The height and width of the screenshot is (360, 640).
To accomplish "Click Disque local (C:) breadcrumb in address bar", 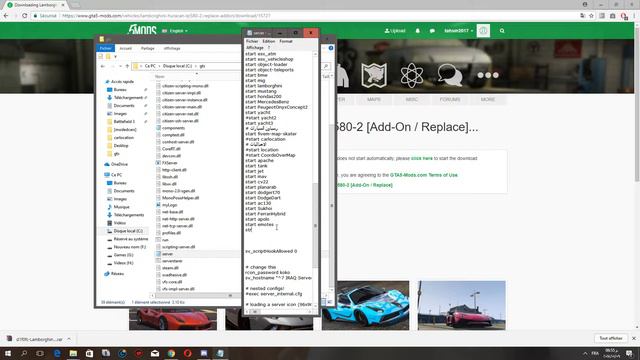I will (x=177, y=66).
